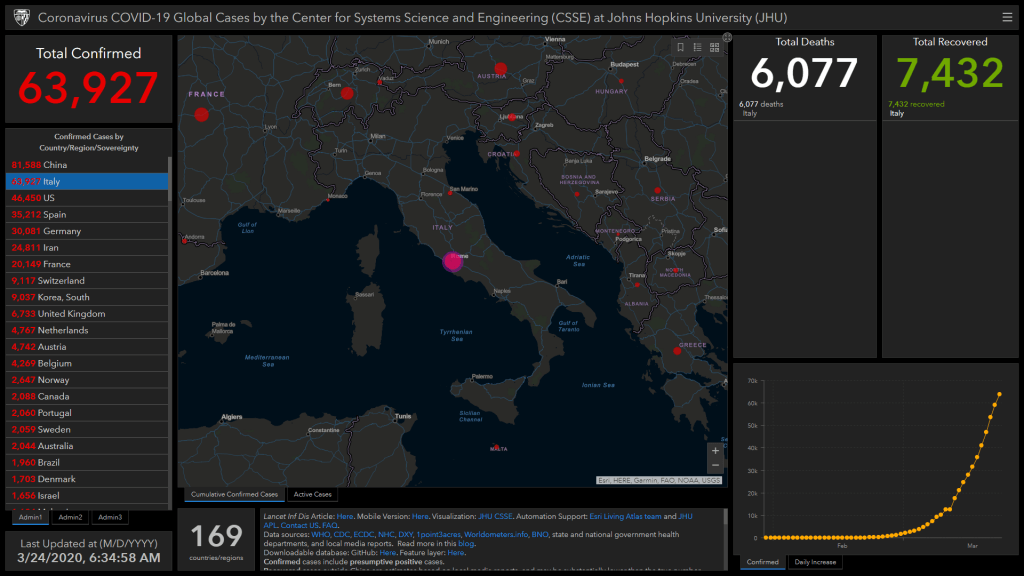
Task: Click the last data point on the chart
Action: pos(999,394)
